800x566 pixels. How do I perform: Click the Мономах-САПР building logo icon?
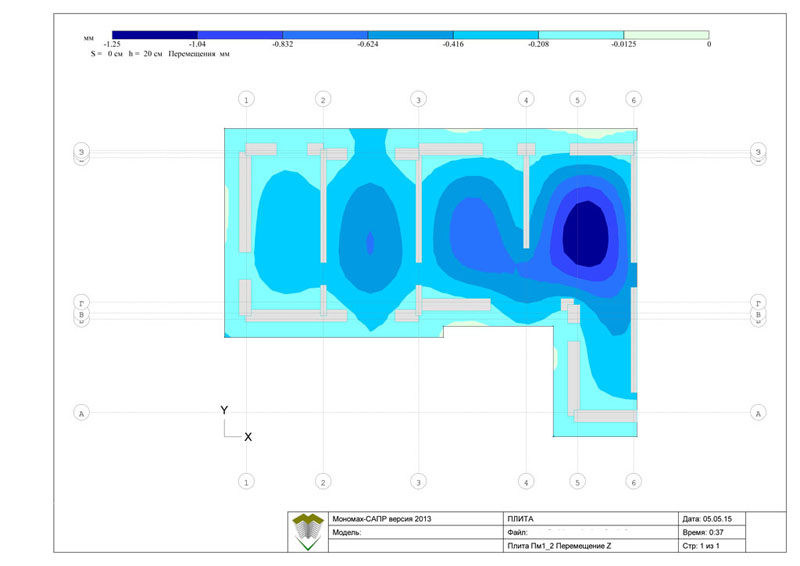tap(308, 532)
